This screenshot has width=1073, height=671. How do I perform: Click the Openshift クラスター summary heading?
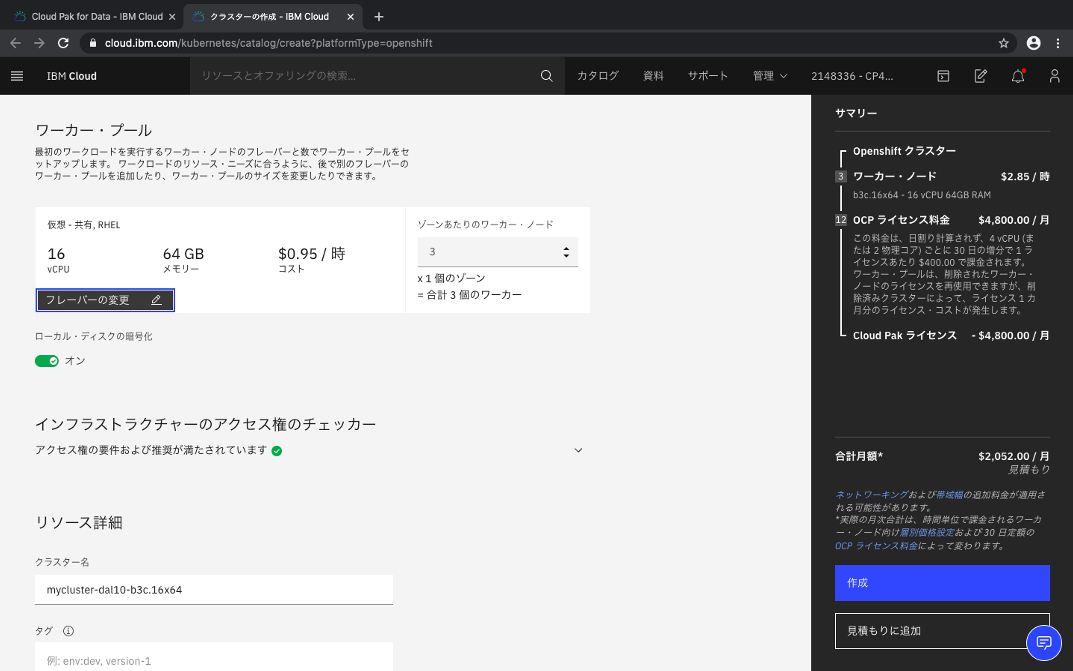pos(904,151)
